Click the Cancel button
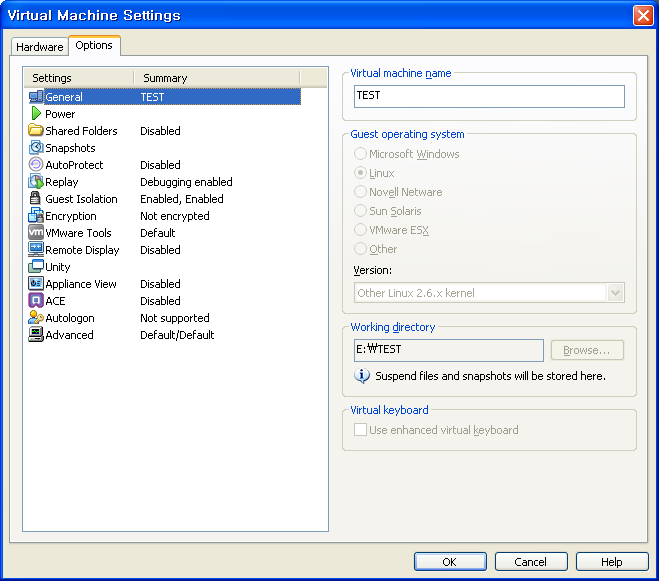The height and width of the screenshot is (581, 659). click(x=531, y=562)
